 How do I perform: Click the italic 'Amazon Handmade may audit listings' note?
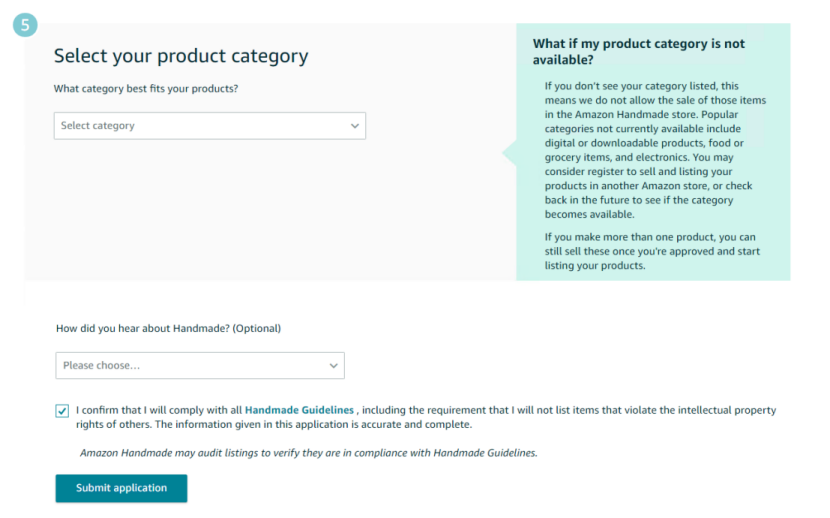pos(308,453)
